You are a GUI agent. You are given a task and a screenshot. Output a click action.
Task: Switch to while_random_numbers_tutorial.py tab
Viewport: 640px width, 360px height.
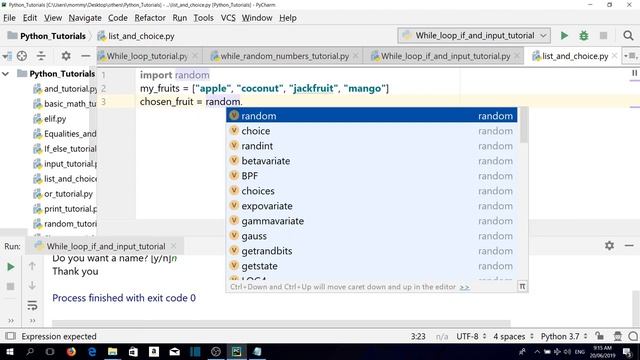[x=284, y=56]
